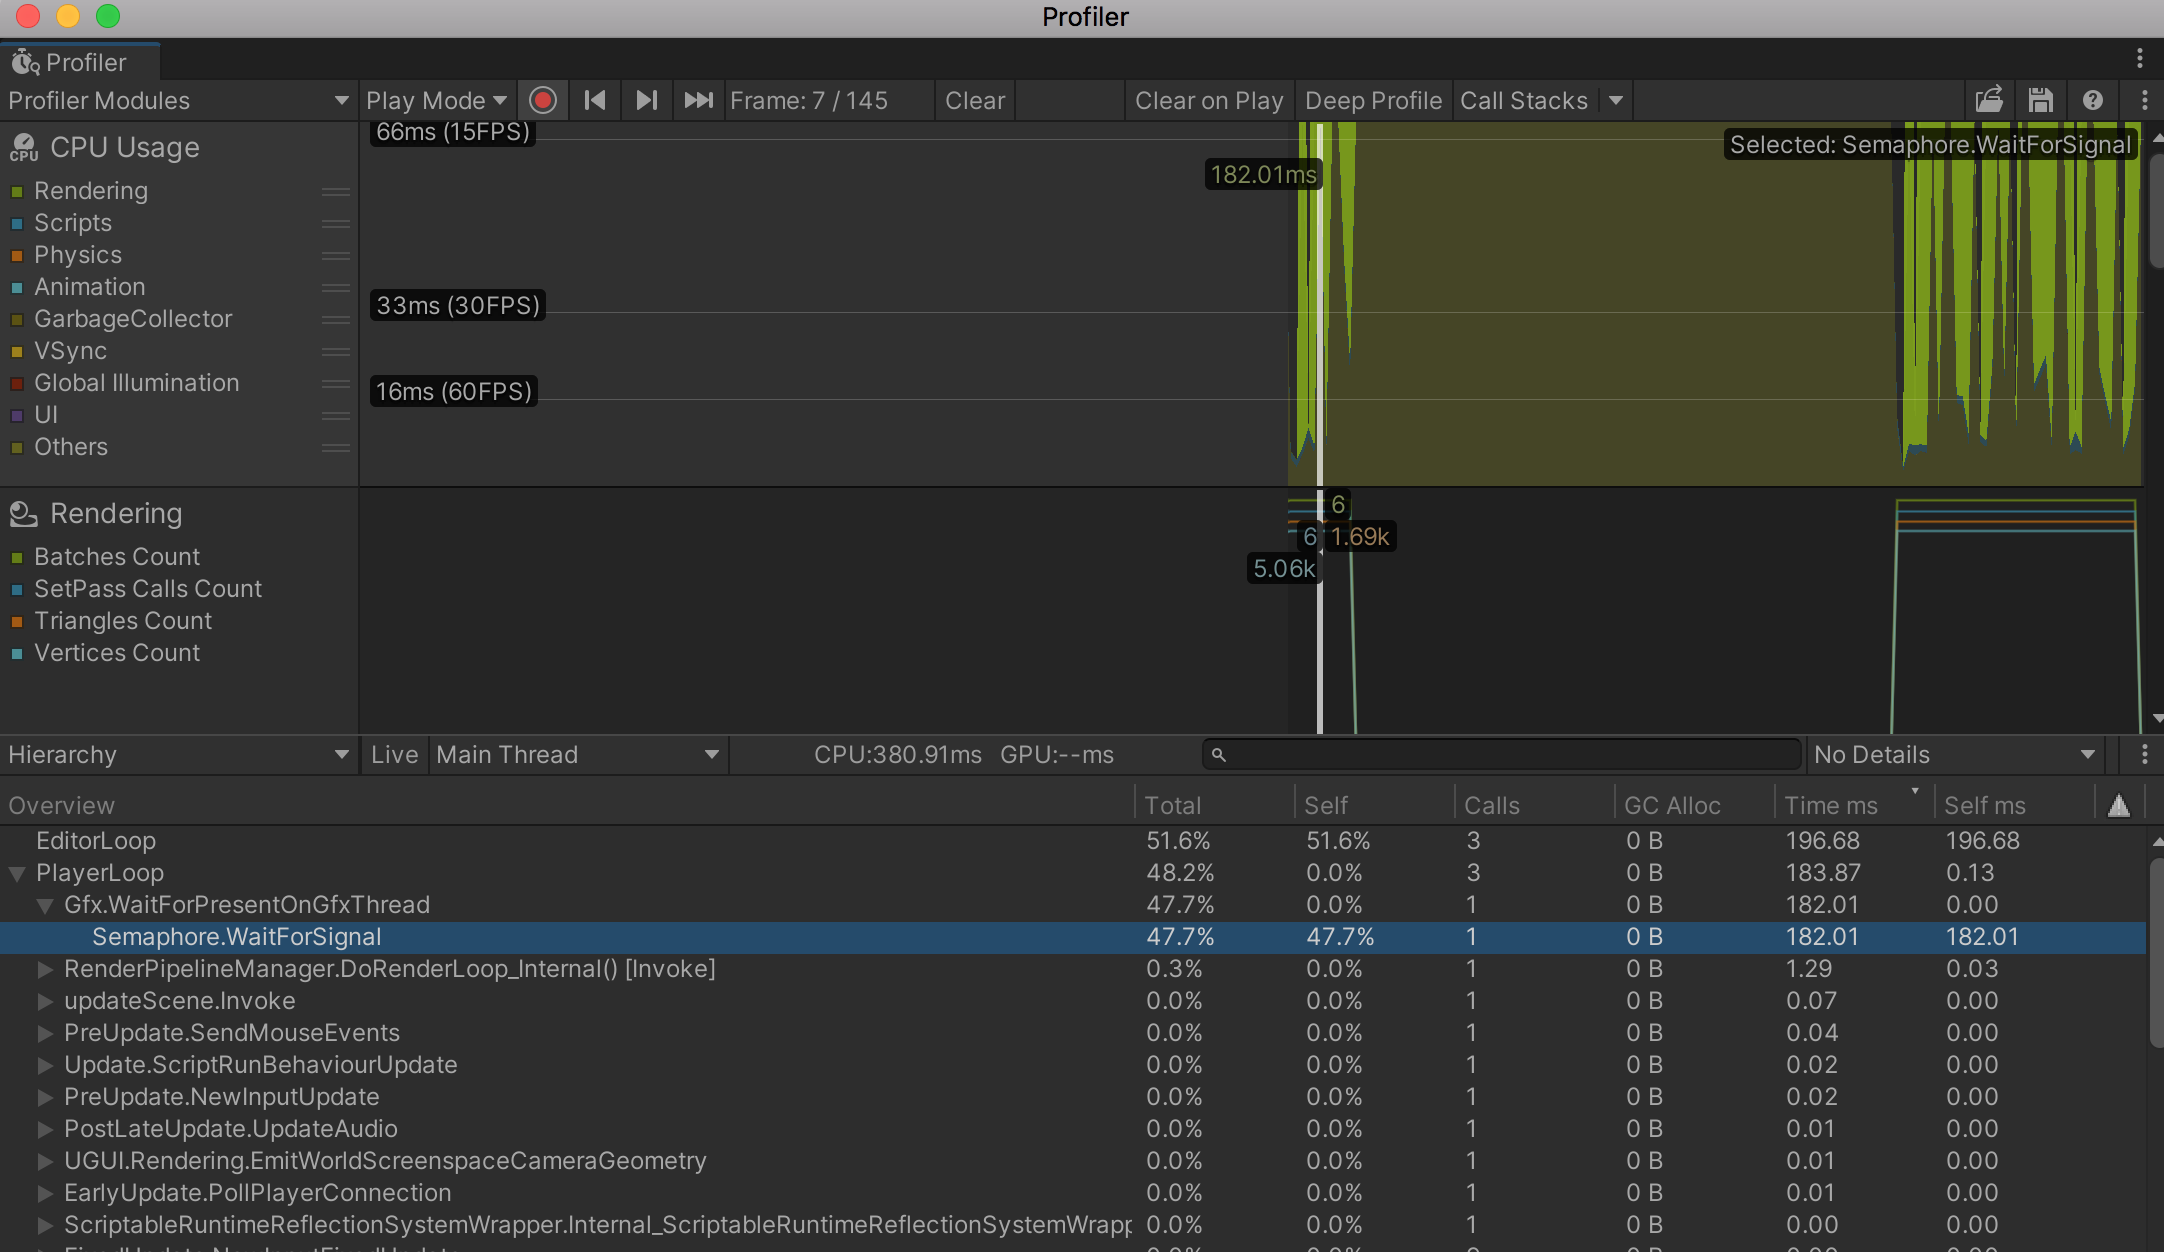Open the profiler help icon
Image resolution: width=2164 pixels, height=1252 pixels.
(2092, 100)
